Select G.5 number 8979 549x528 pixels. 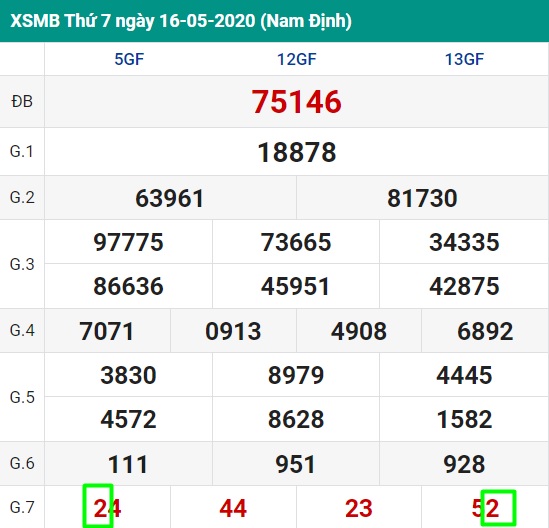tap(296, 375)
